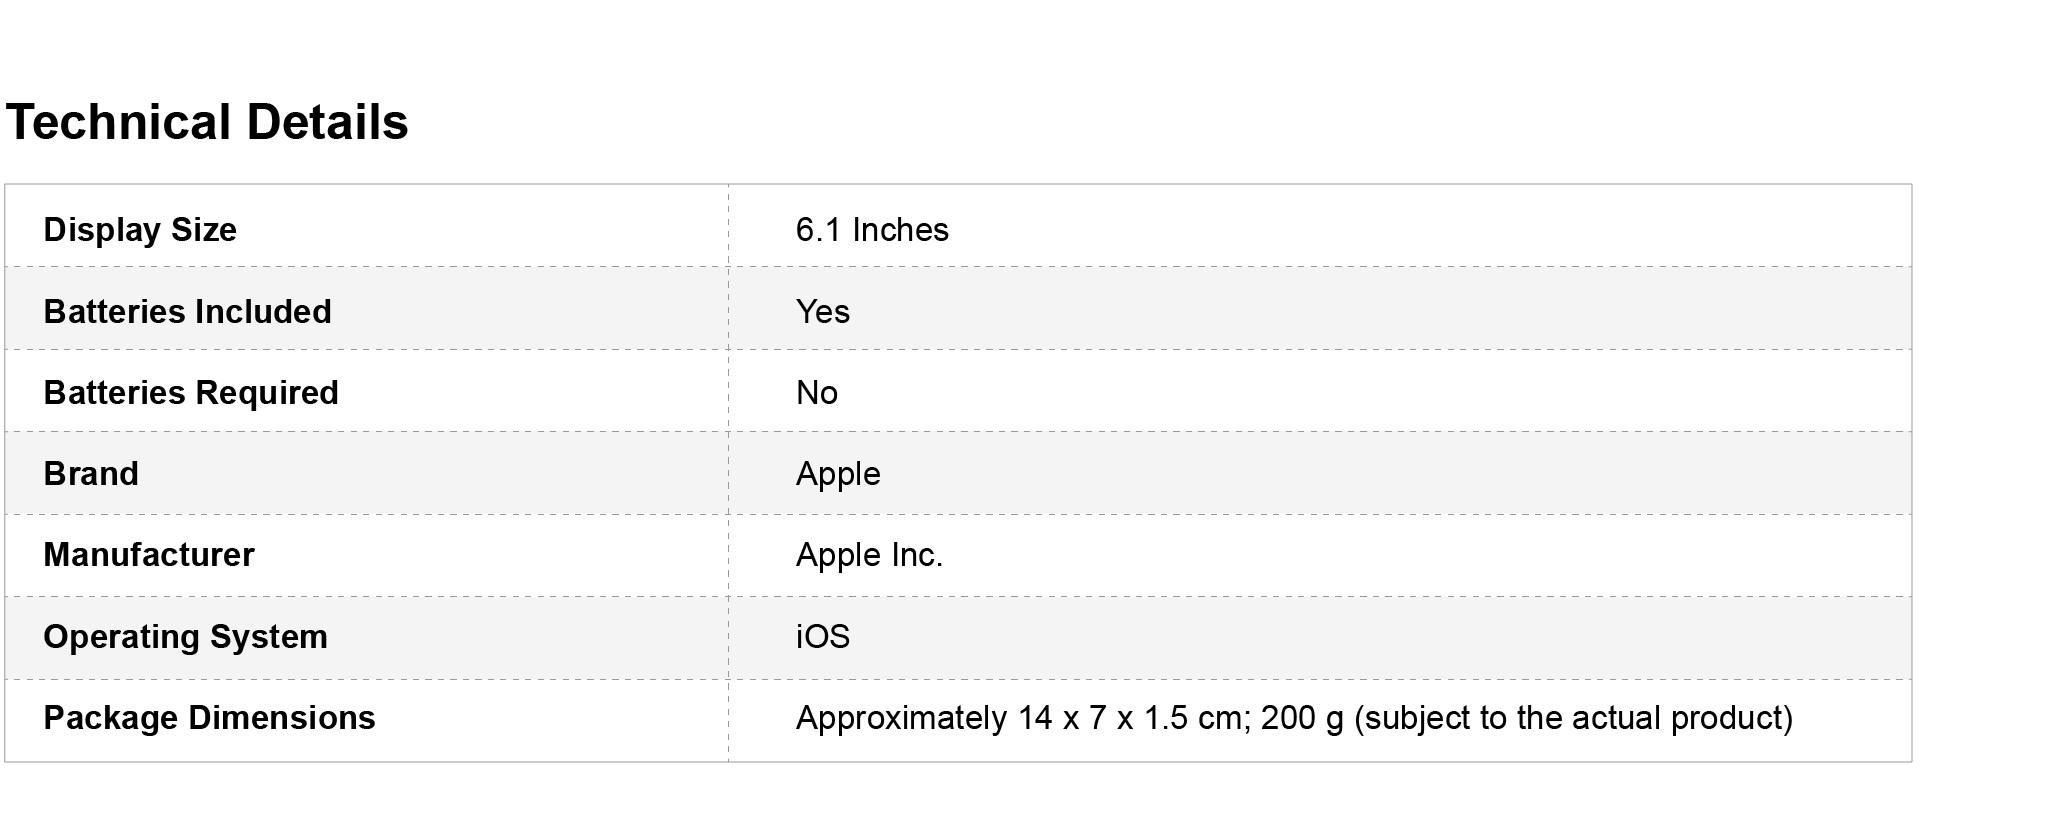The width and height of the screenshot is (2067, 834).
Task: Select the 'Manufacturer' row label
Action: click(149, 555)
